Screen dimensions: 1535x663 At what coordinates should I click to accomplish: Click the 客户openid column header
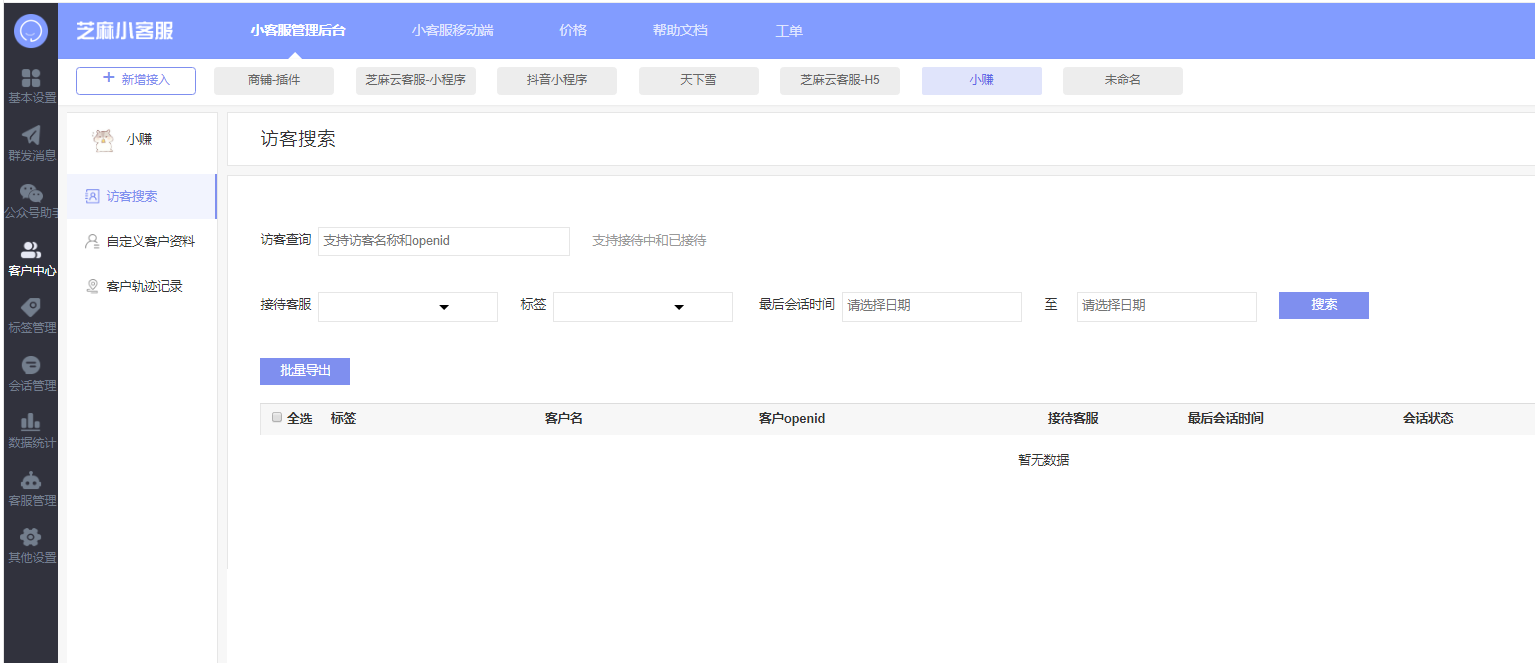[792, 419]
